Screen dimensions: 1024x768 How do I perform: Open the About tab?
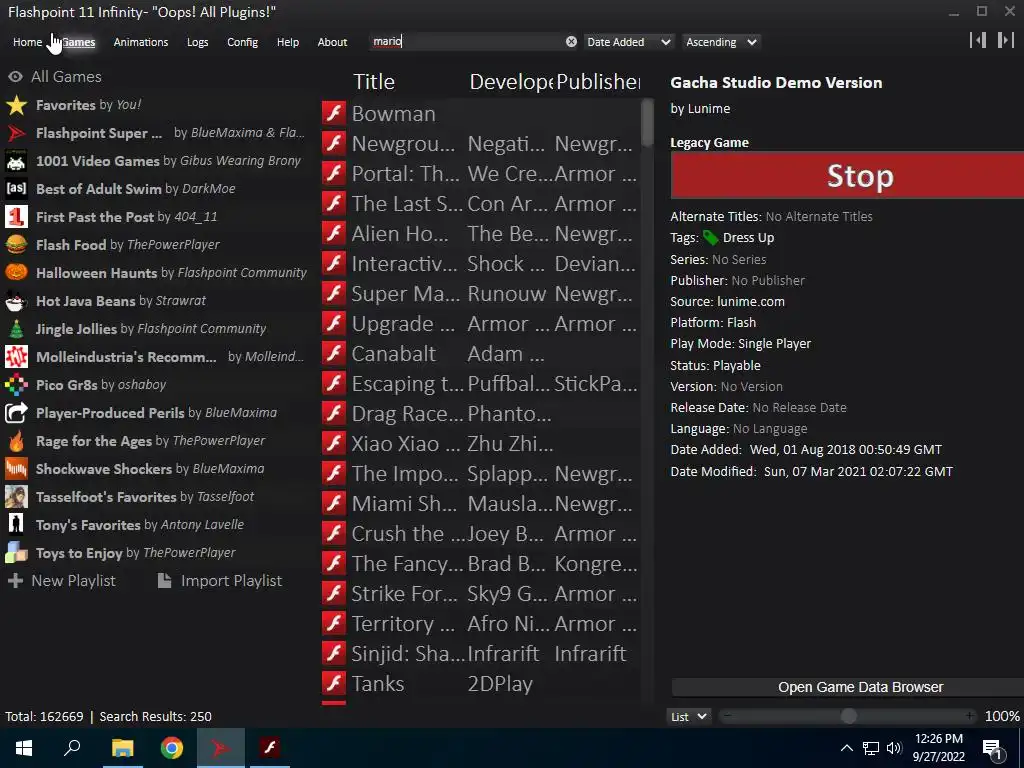[x=332, y=42]
